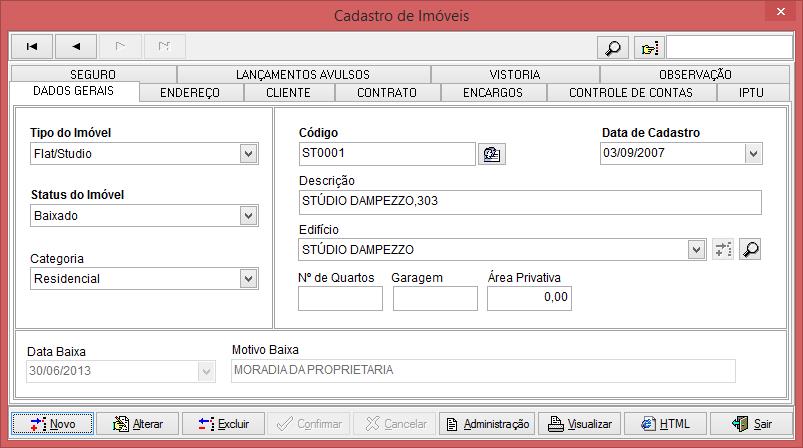Open the Data de Cadastro date picker
This screenshot has height=448, width=803.
(753, 154)
